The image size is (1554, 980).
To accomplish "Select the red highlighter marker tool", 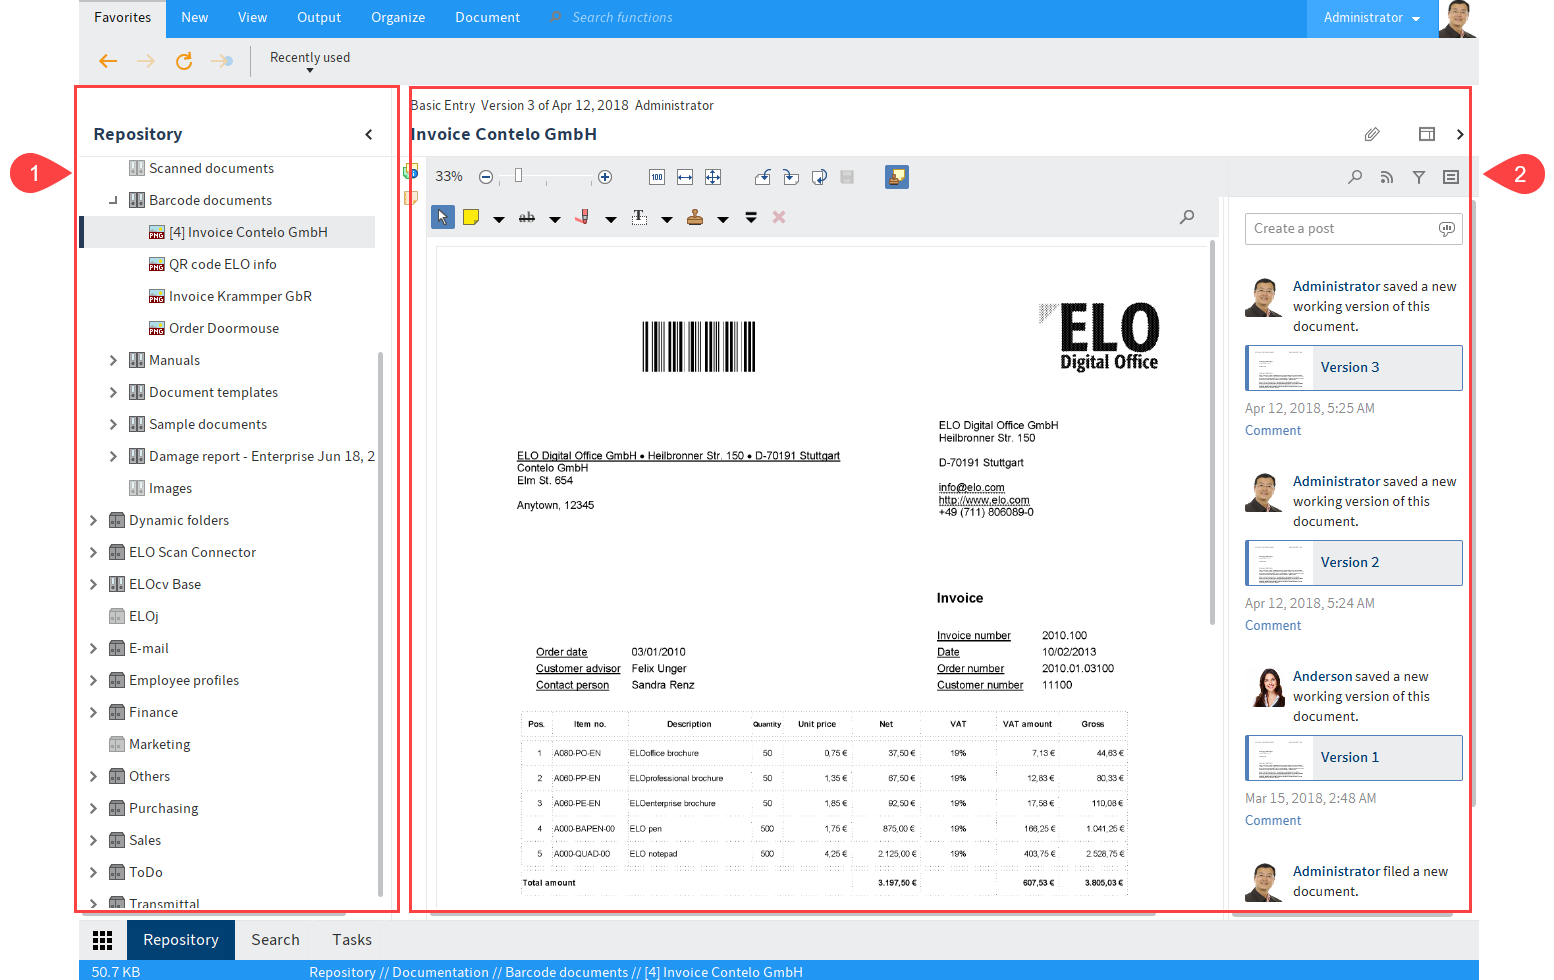I will click(582, 217).
